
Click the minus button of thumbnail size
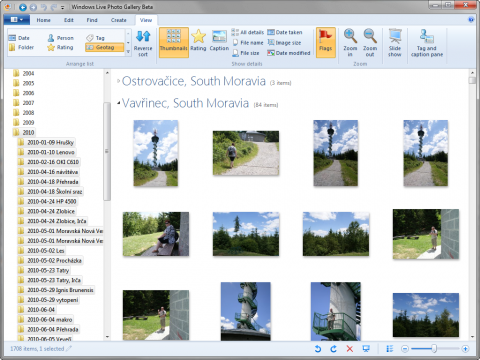405,349
